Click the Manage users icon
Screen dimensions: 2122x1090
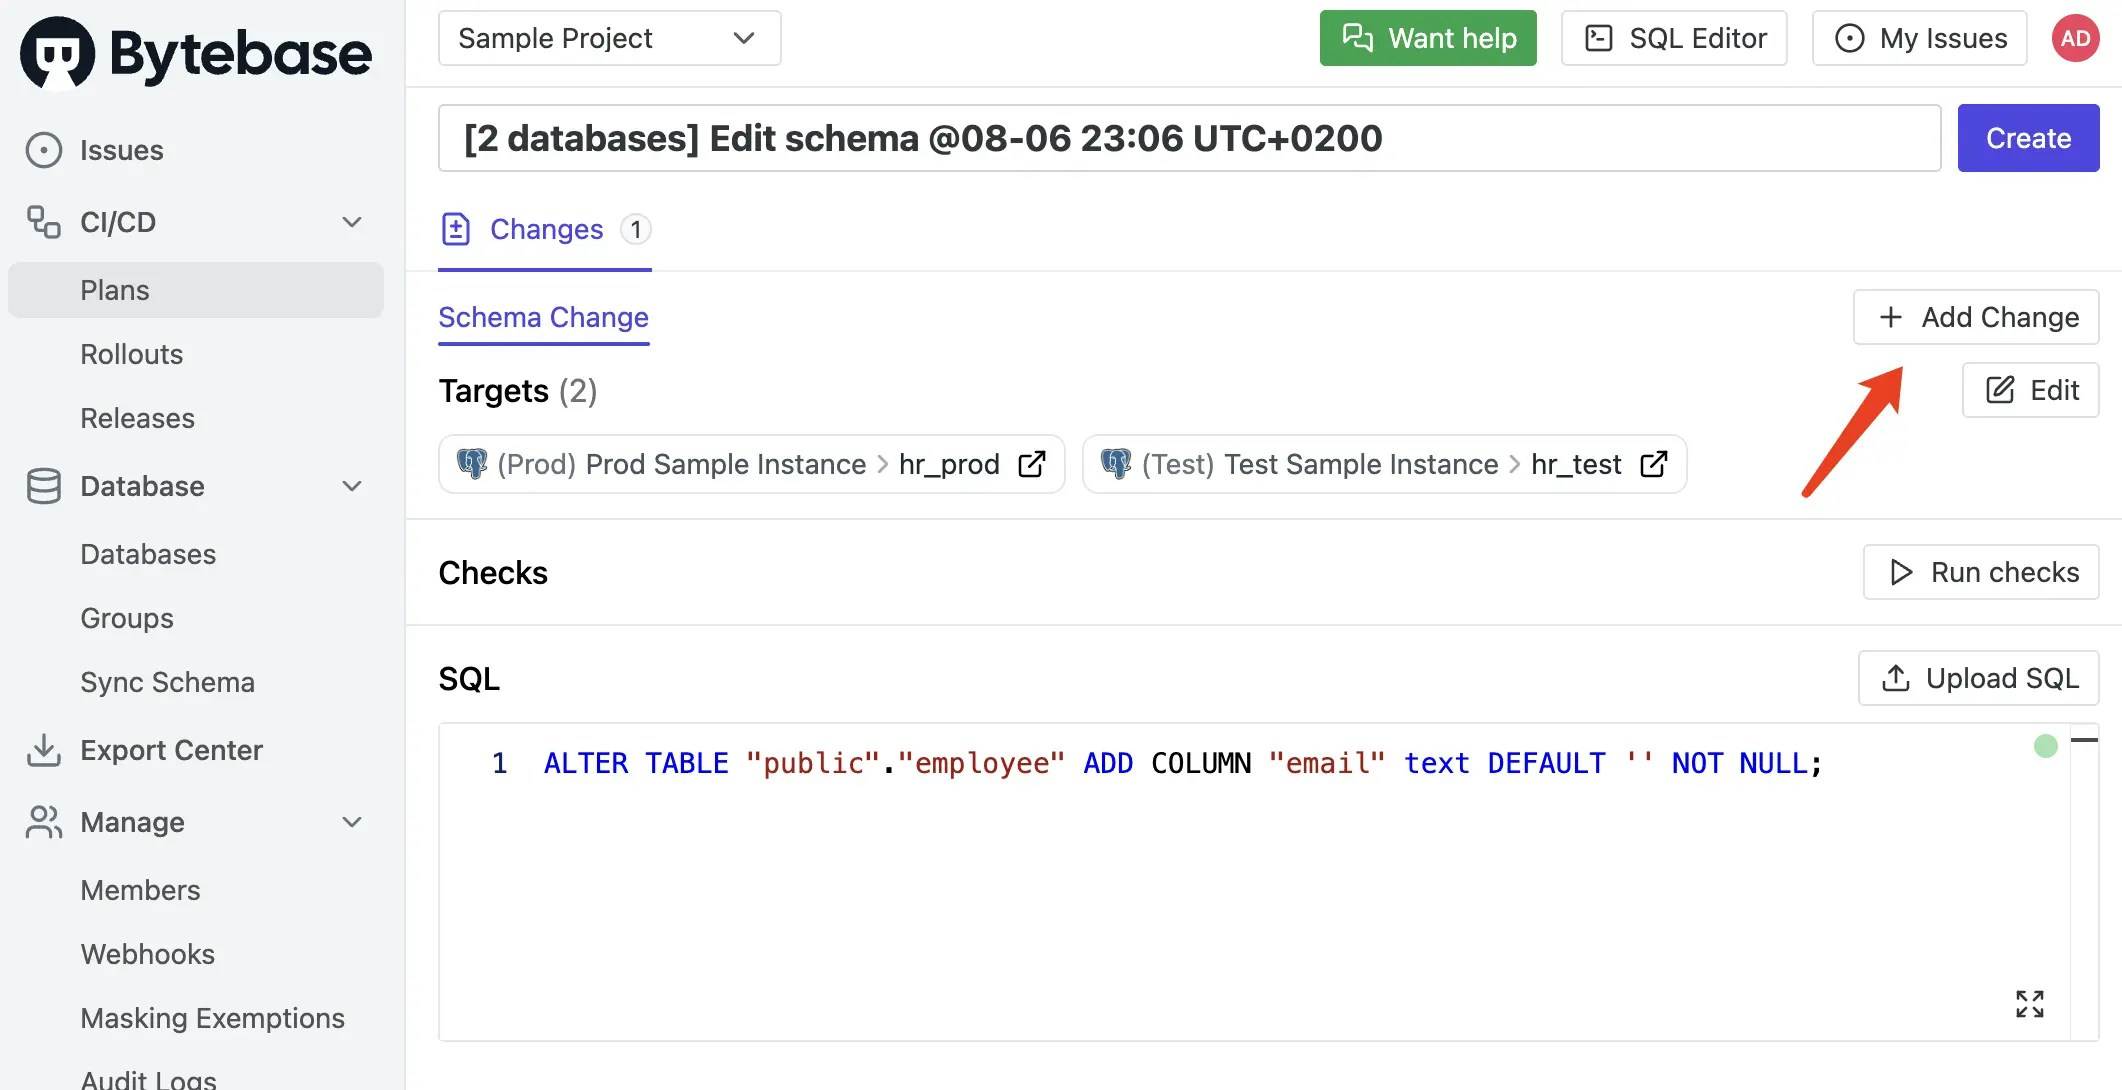(44, 822)
